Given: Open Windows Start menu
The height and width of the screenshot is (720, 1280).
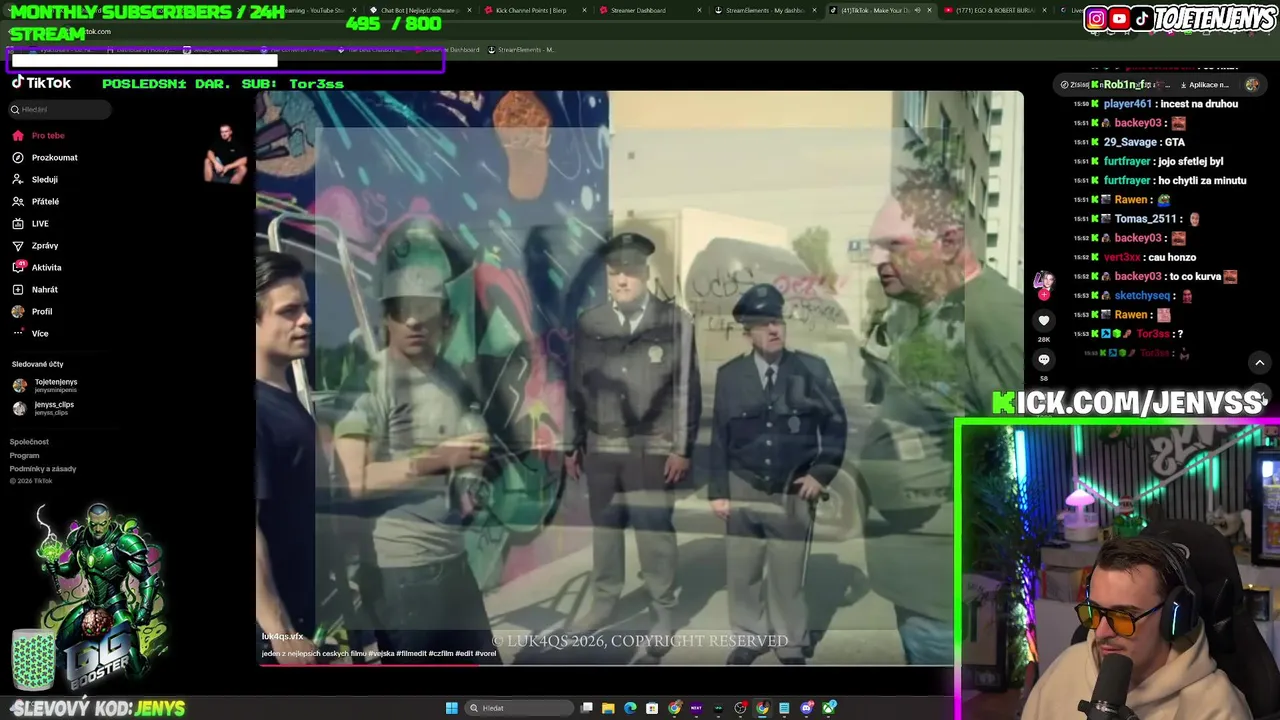Looking at the screenshot, I should tap(452, 708).
